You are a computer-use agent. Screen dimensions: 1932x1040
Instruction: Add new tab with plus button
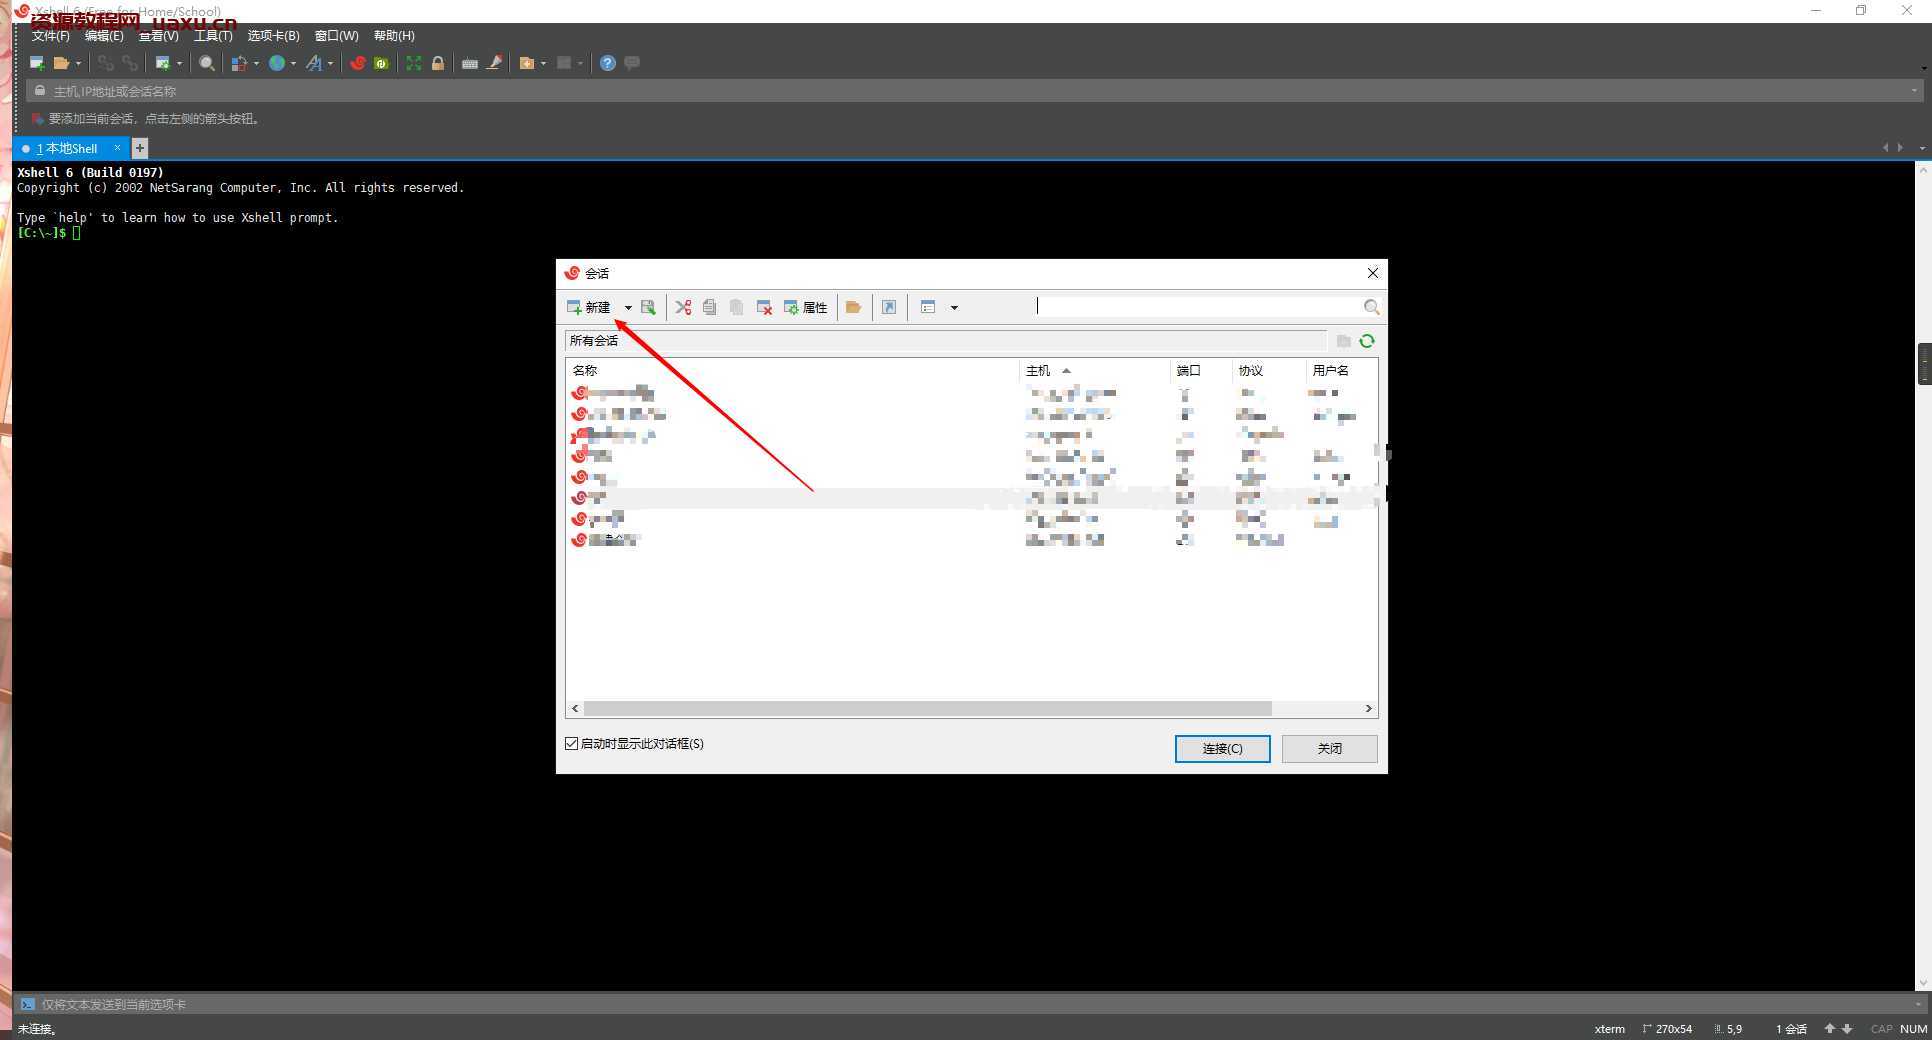(x=140, y=148)
